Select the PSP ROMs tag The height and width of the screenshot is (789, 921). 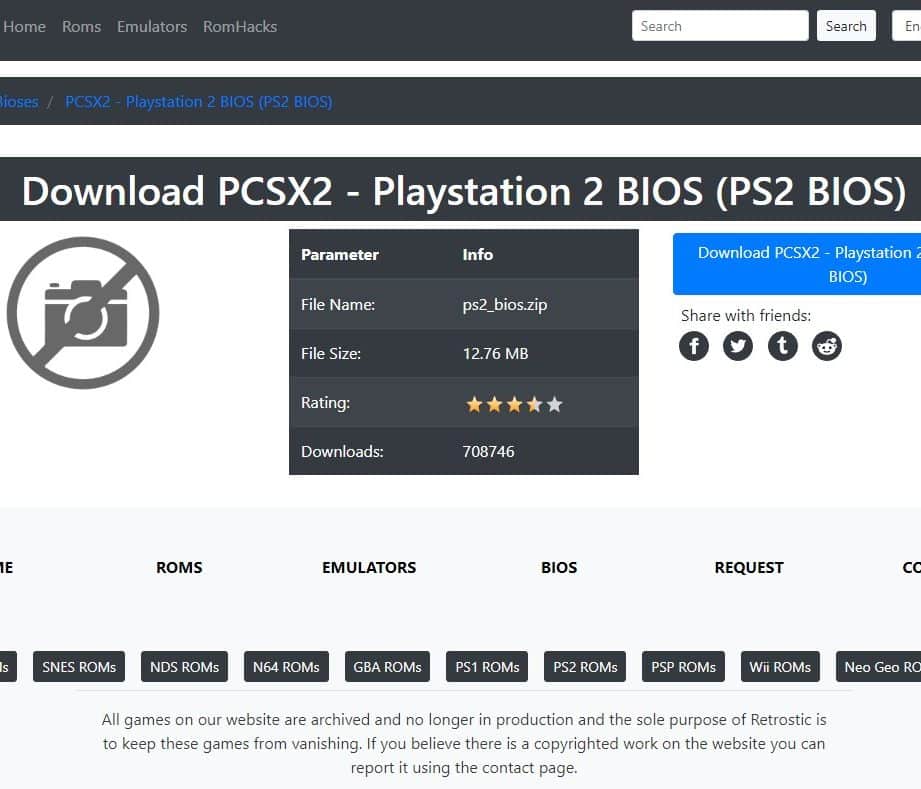coord(683,667)
